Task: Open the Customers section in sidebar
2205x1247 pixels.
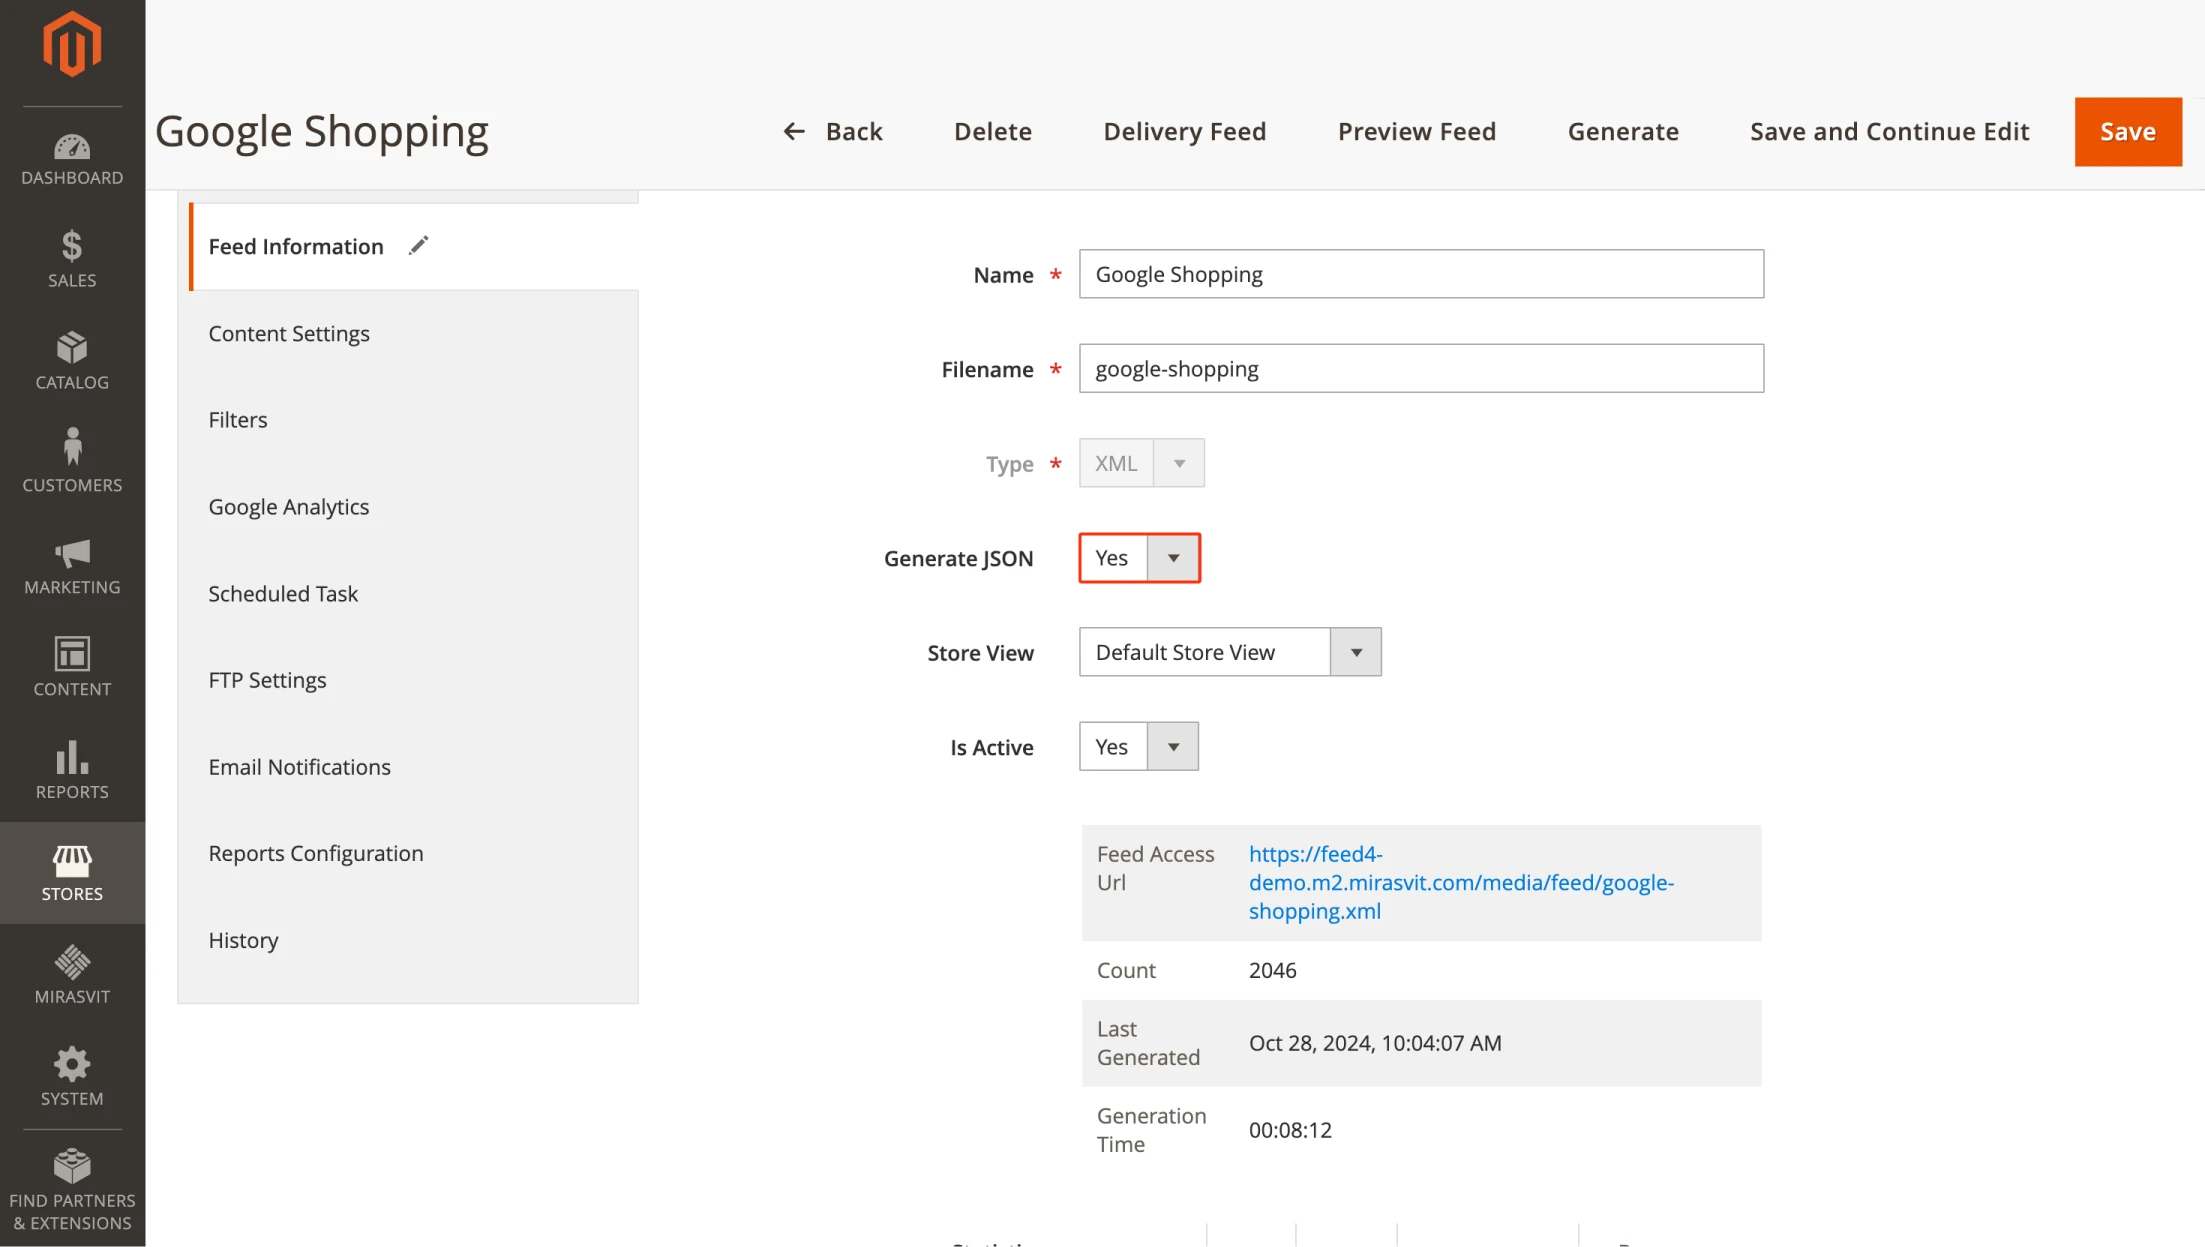Action: point(71,462)
